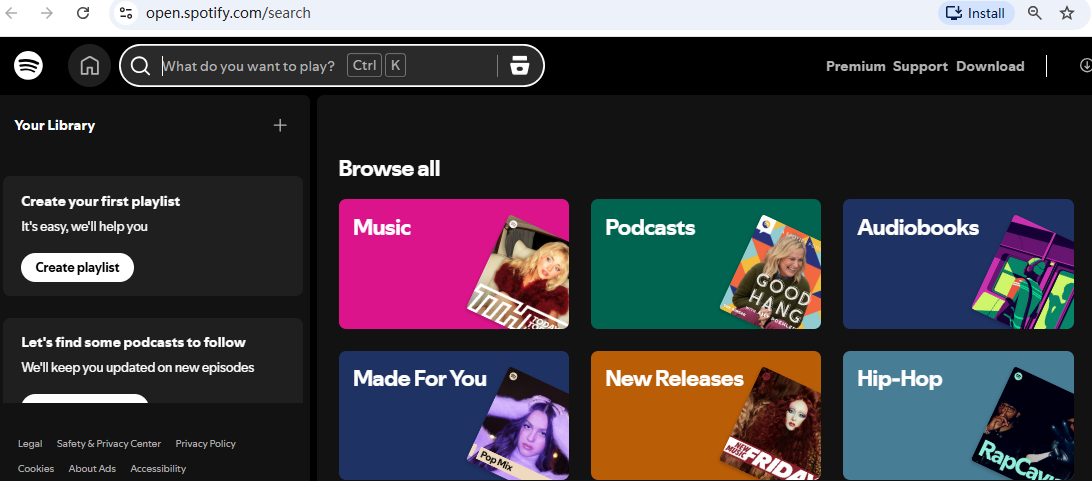1092x481 pixels.
Task: Open browser zoom magnifier icon
Action: [1035, 13]
